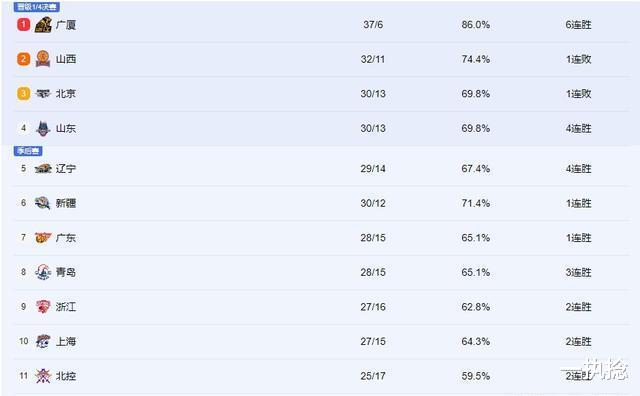
Task: Click the blue 季后赛 section label
Action: [28, 151]
